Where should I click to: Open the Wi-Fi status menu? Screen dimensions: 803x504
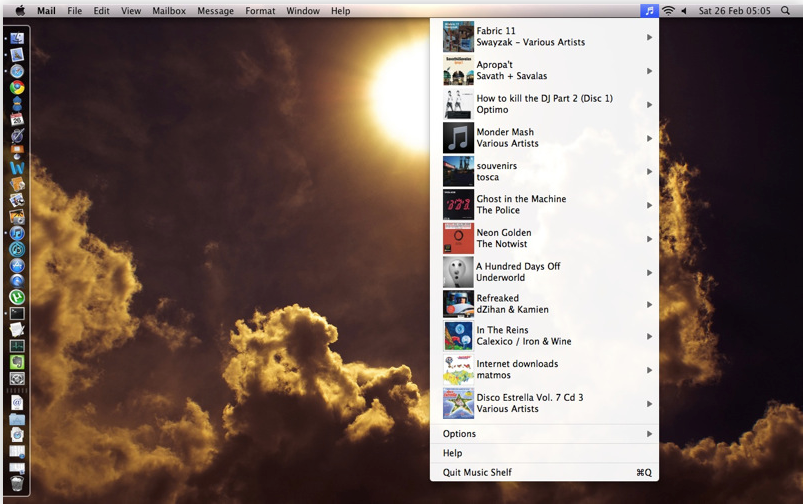(x=668, y=10)
